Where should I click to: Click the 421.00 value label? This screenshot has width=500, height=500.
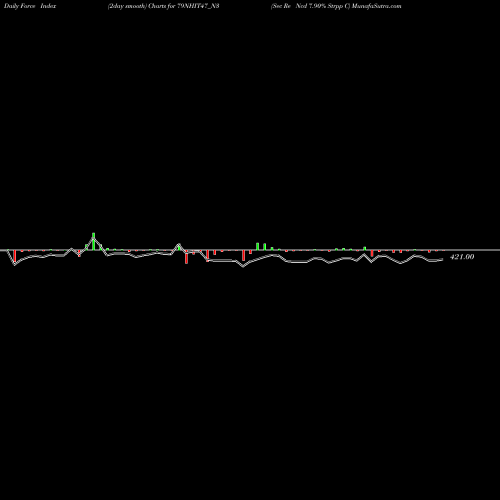[462, 257]
